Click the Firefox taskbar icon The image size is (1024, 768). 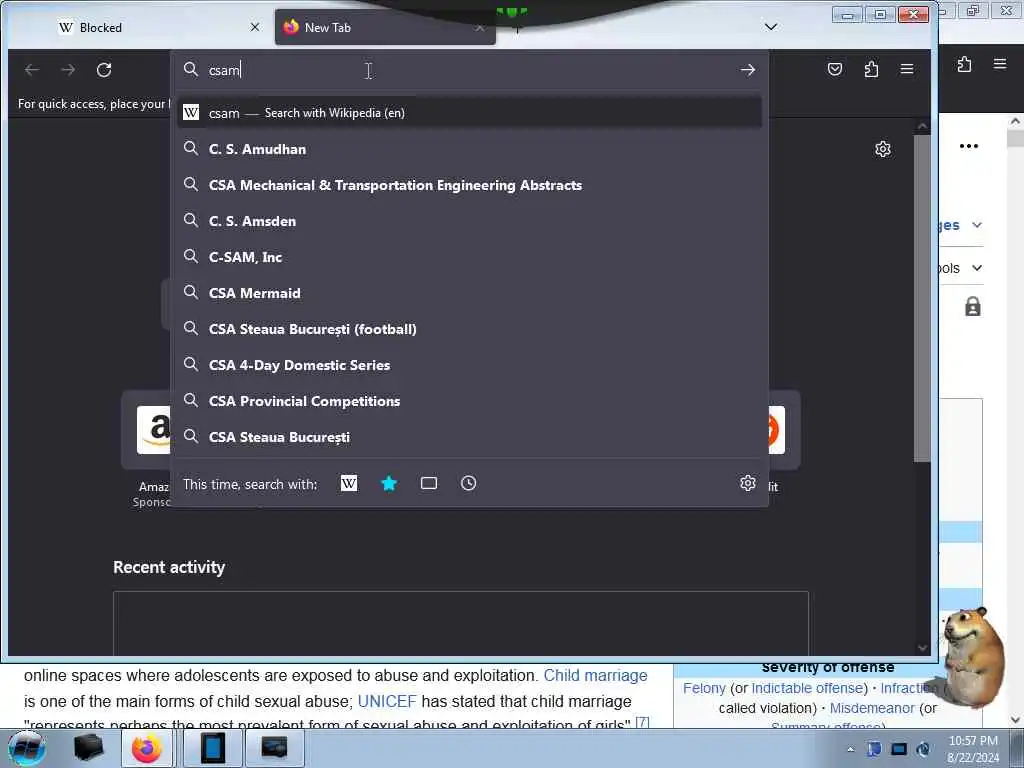coord(146,748)
